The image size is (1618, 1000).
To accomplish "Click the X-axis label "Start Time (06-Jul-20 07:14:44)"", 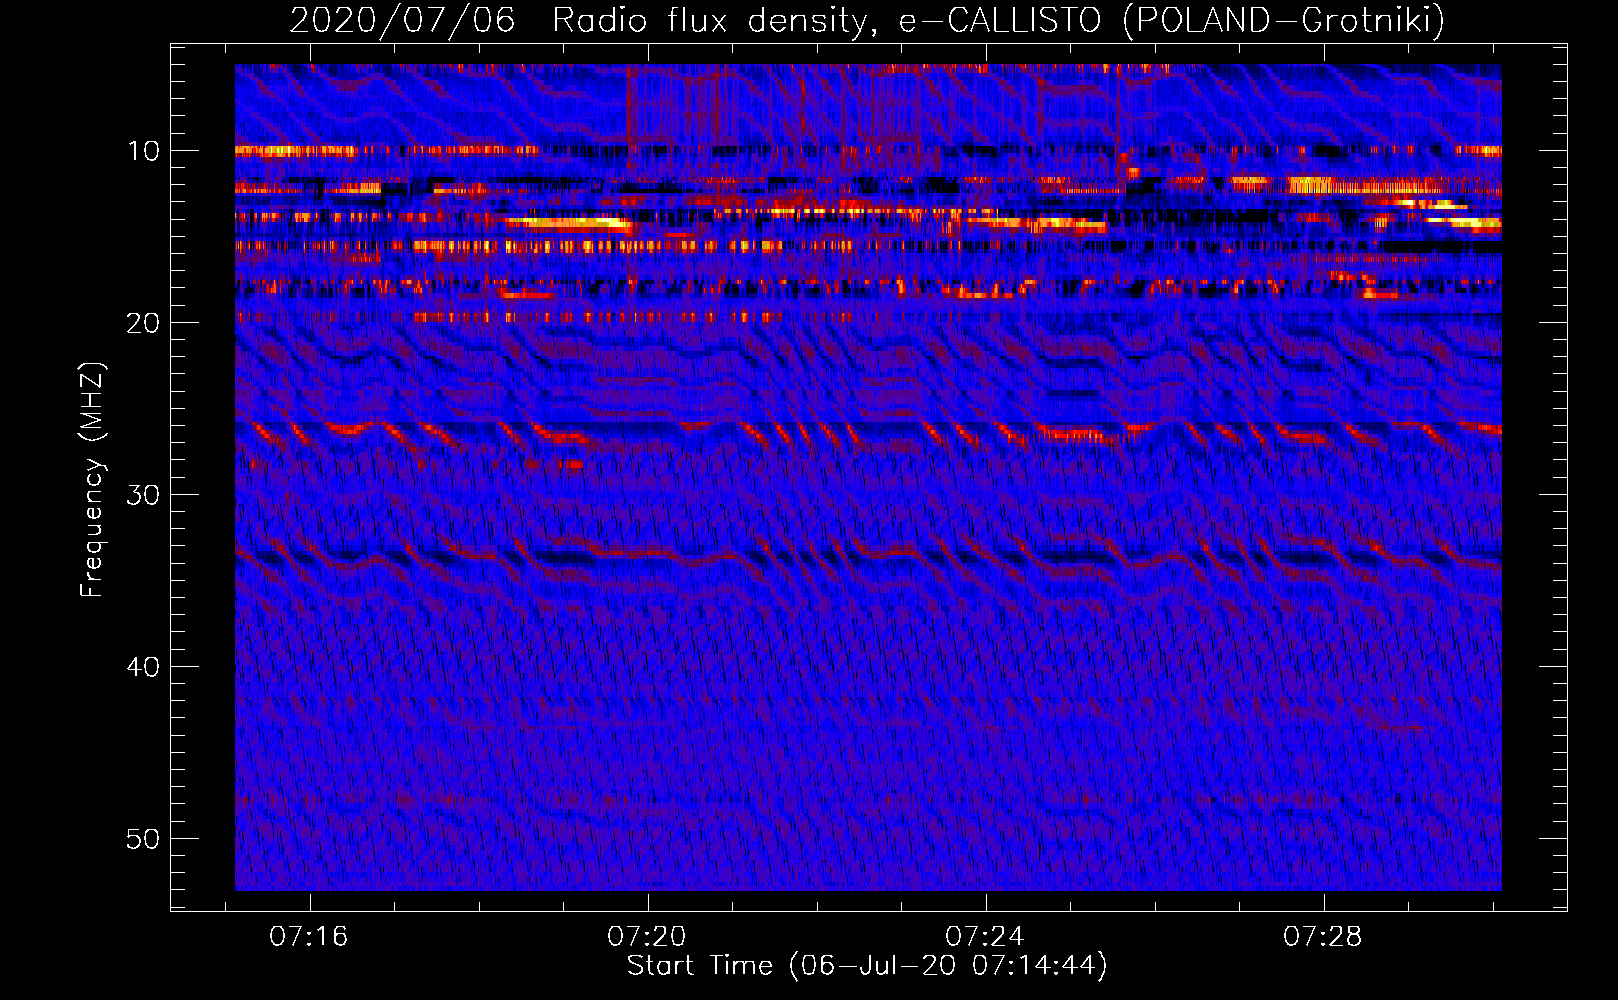I will click(867, 966).
